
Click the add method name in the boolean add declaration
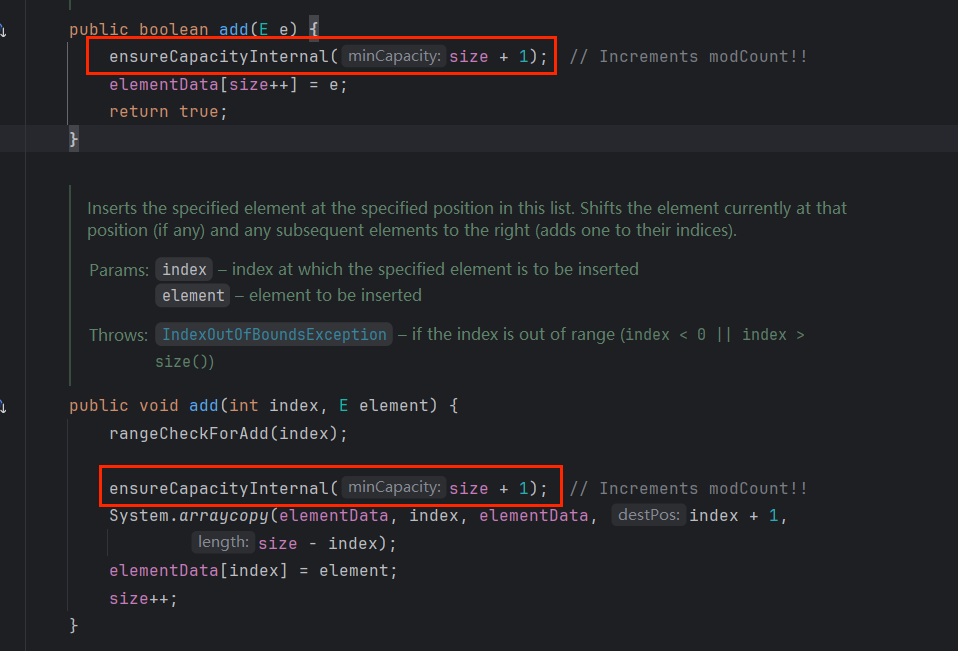pyautogui.click(x=233, y=29)
